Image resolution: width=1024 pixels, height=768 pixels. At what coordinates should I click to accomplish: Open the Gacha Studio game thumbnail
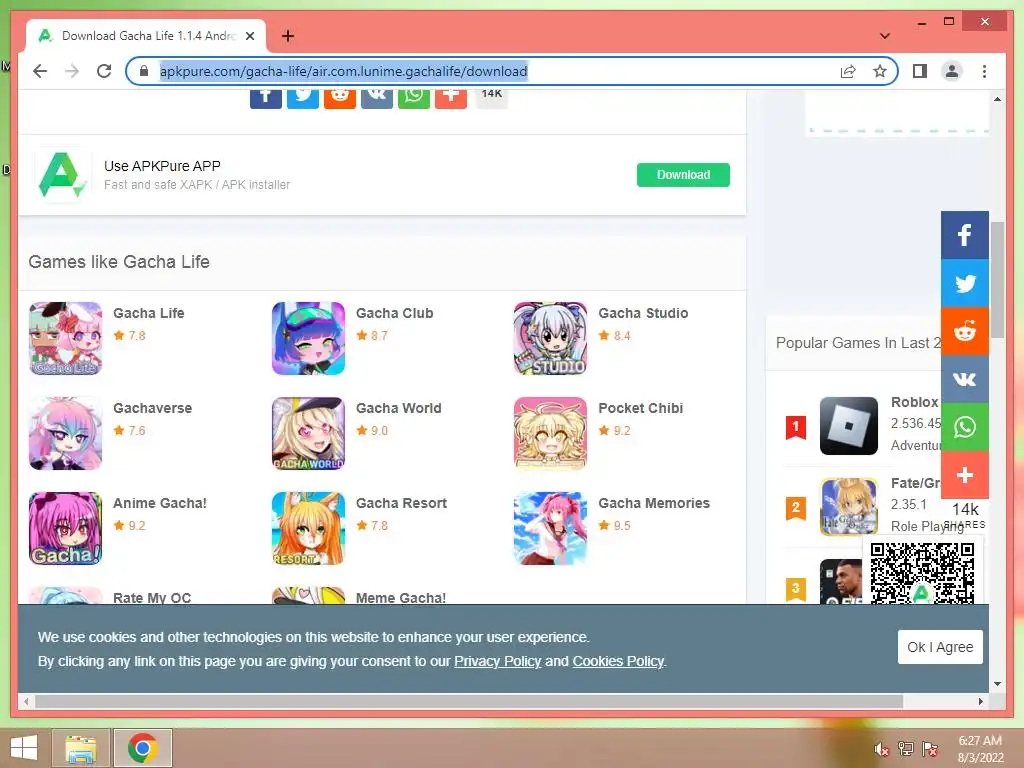tap(551, 338)
